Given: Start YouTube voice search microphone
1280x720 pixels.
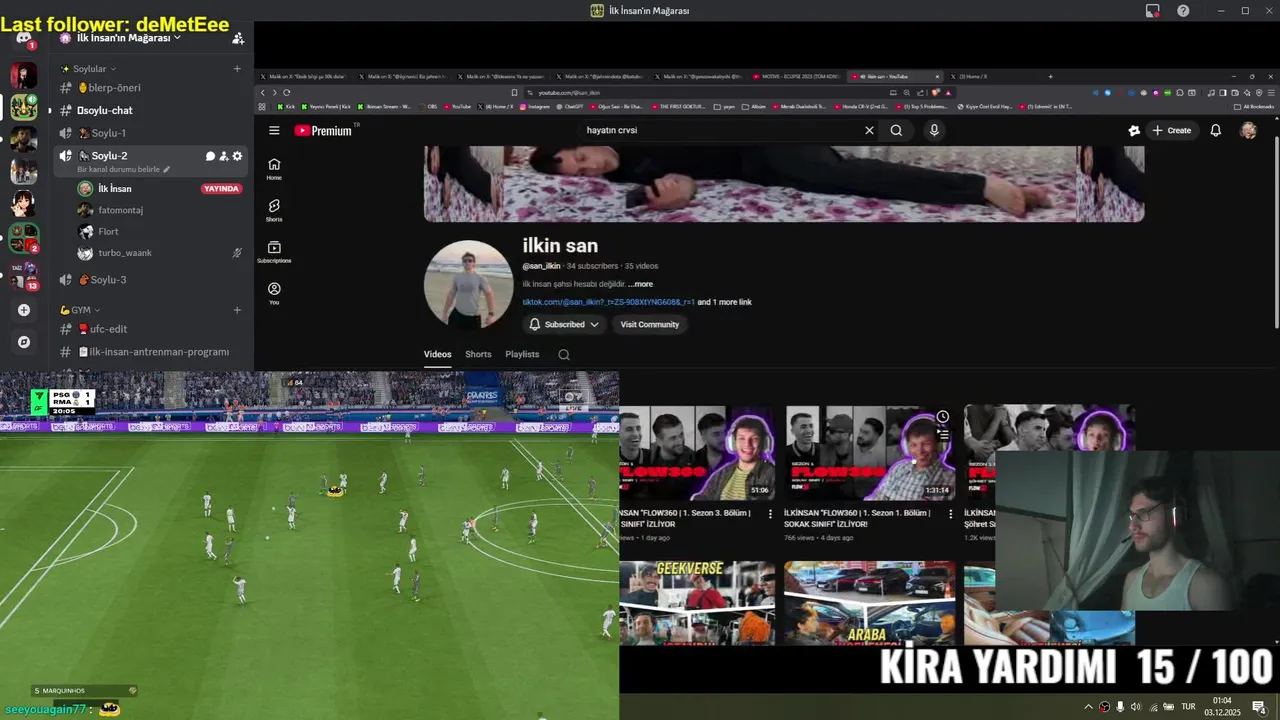Looking at the screenshot, I should [x=934, y=130].
